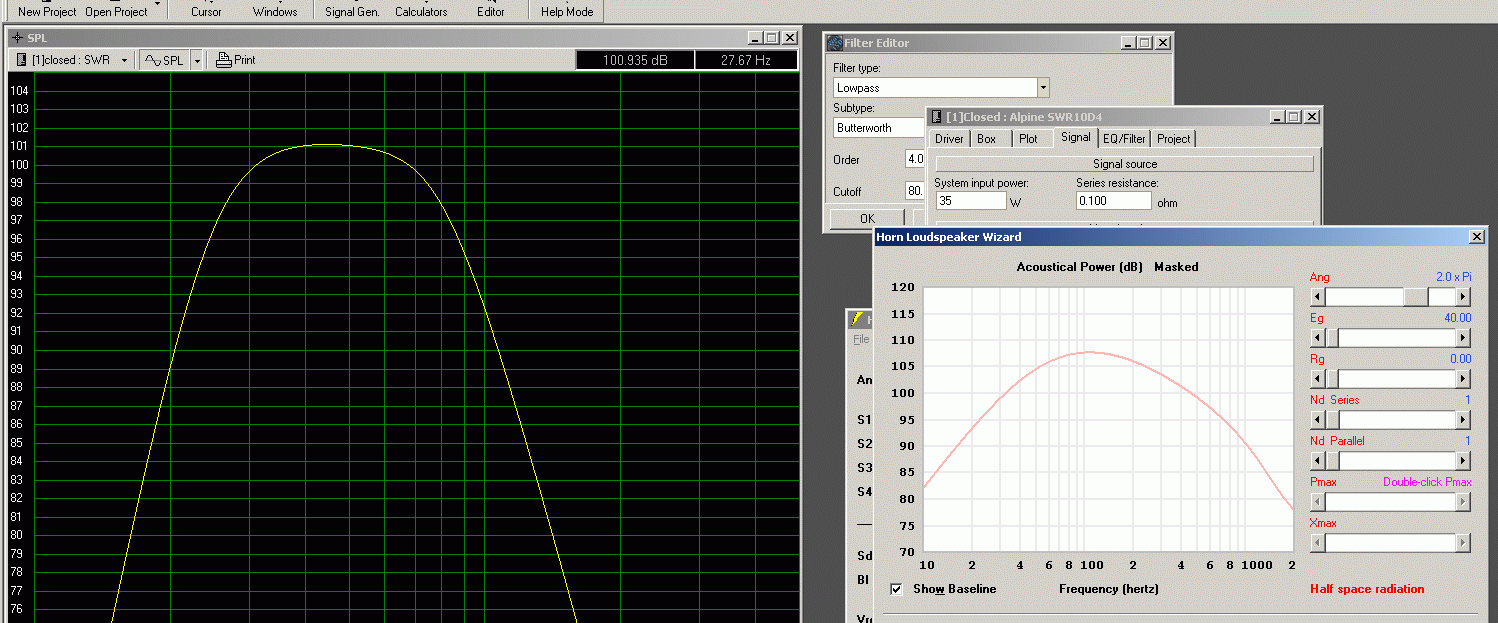Click the Eg slider left arrow
Screen dimensions: 1498x623
1317,338
